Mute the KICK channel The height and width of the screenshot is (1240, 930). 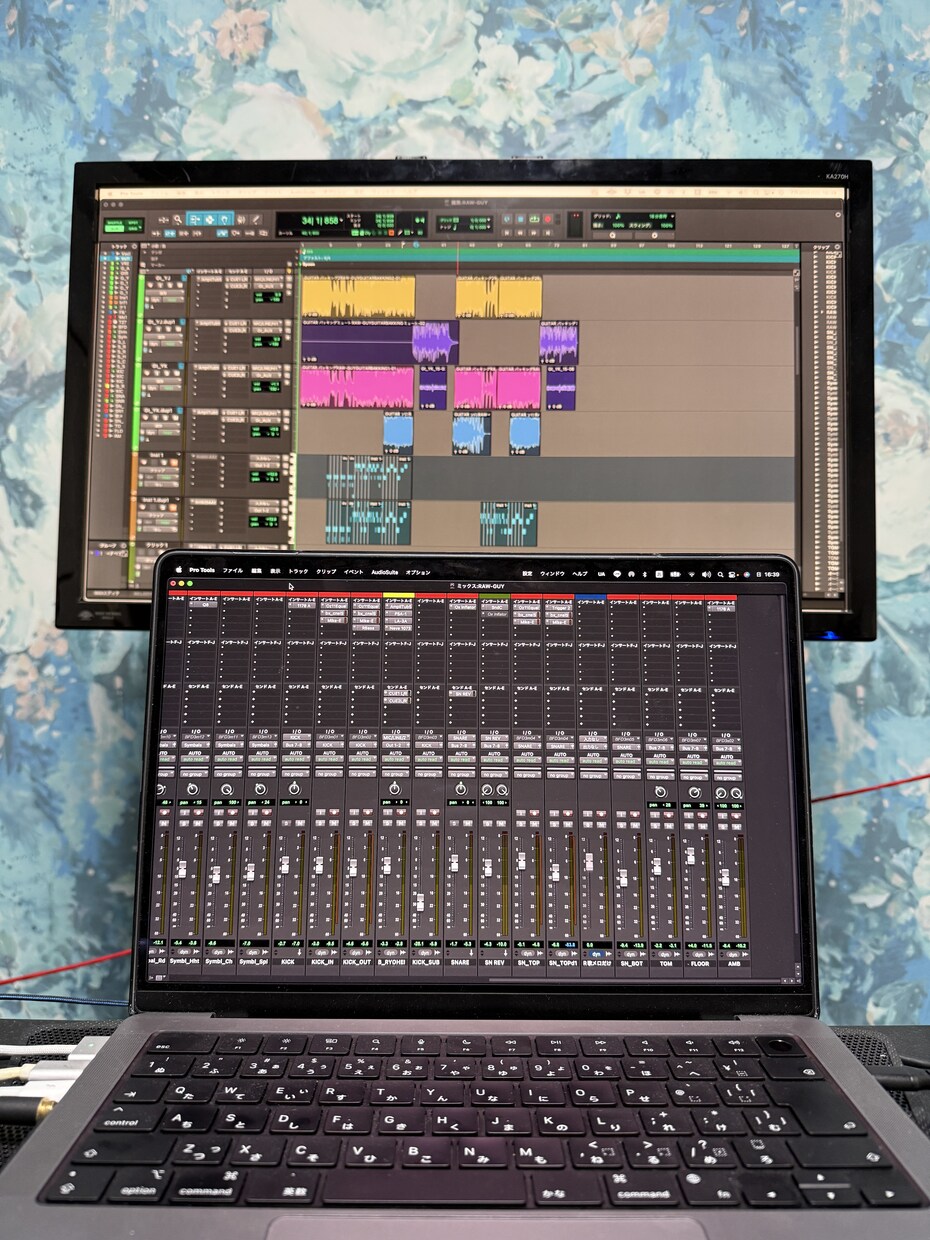(x=300, y=822)
